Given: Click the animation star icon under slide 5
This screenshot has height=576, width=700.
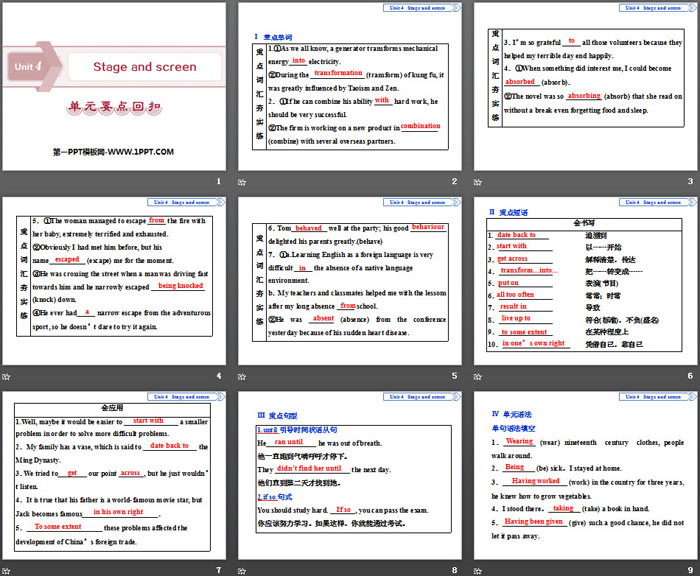Looking at the screenshot, I should pos(244,376).
